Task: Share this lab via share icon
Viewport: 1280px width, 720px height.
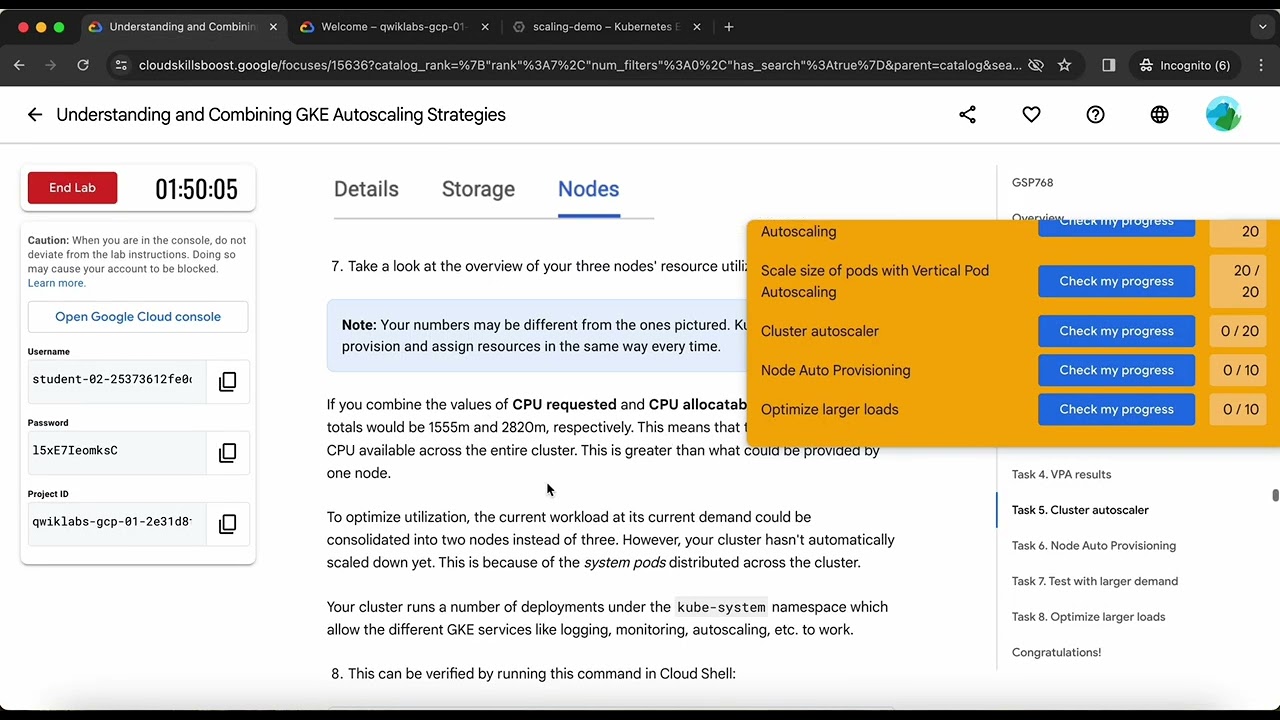Action: [x=967, y=115]
